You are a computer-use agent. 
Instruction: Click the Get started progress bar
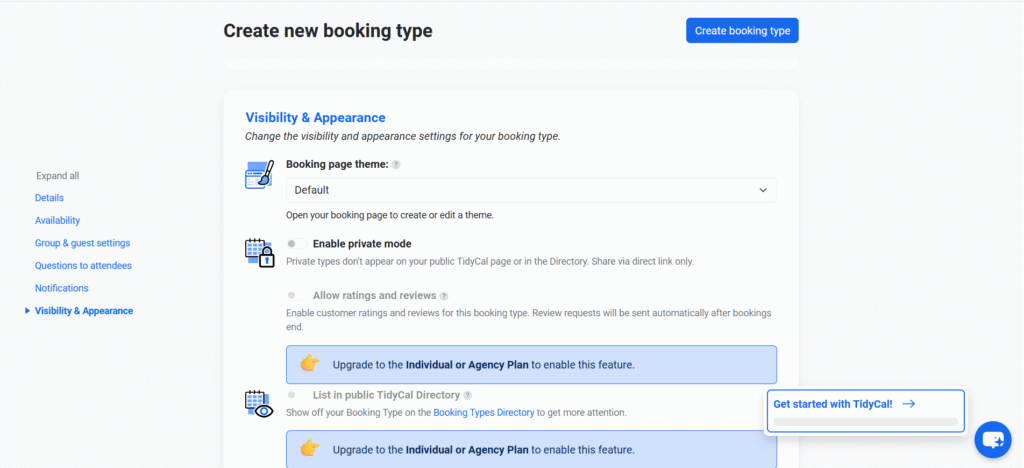865,422
